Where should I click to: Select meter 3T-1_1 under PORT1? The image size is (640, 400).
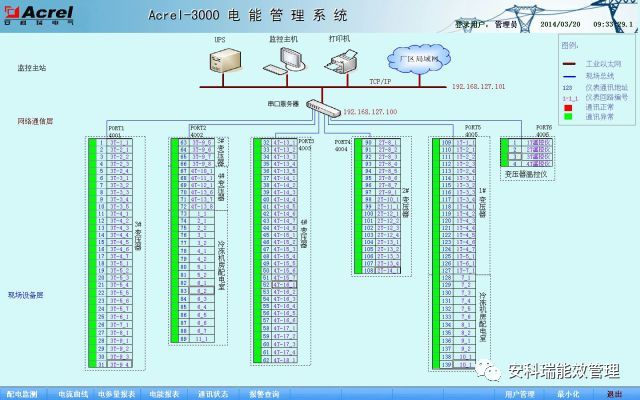(119, 142)
